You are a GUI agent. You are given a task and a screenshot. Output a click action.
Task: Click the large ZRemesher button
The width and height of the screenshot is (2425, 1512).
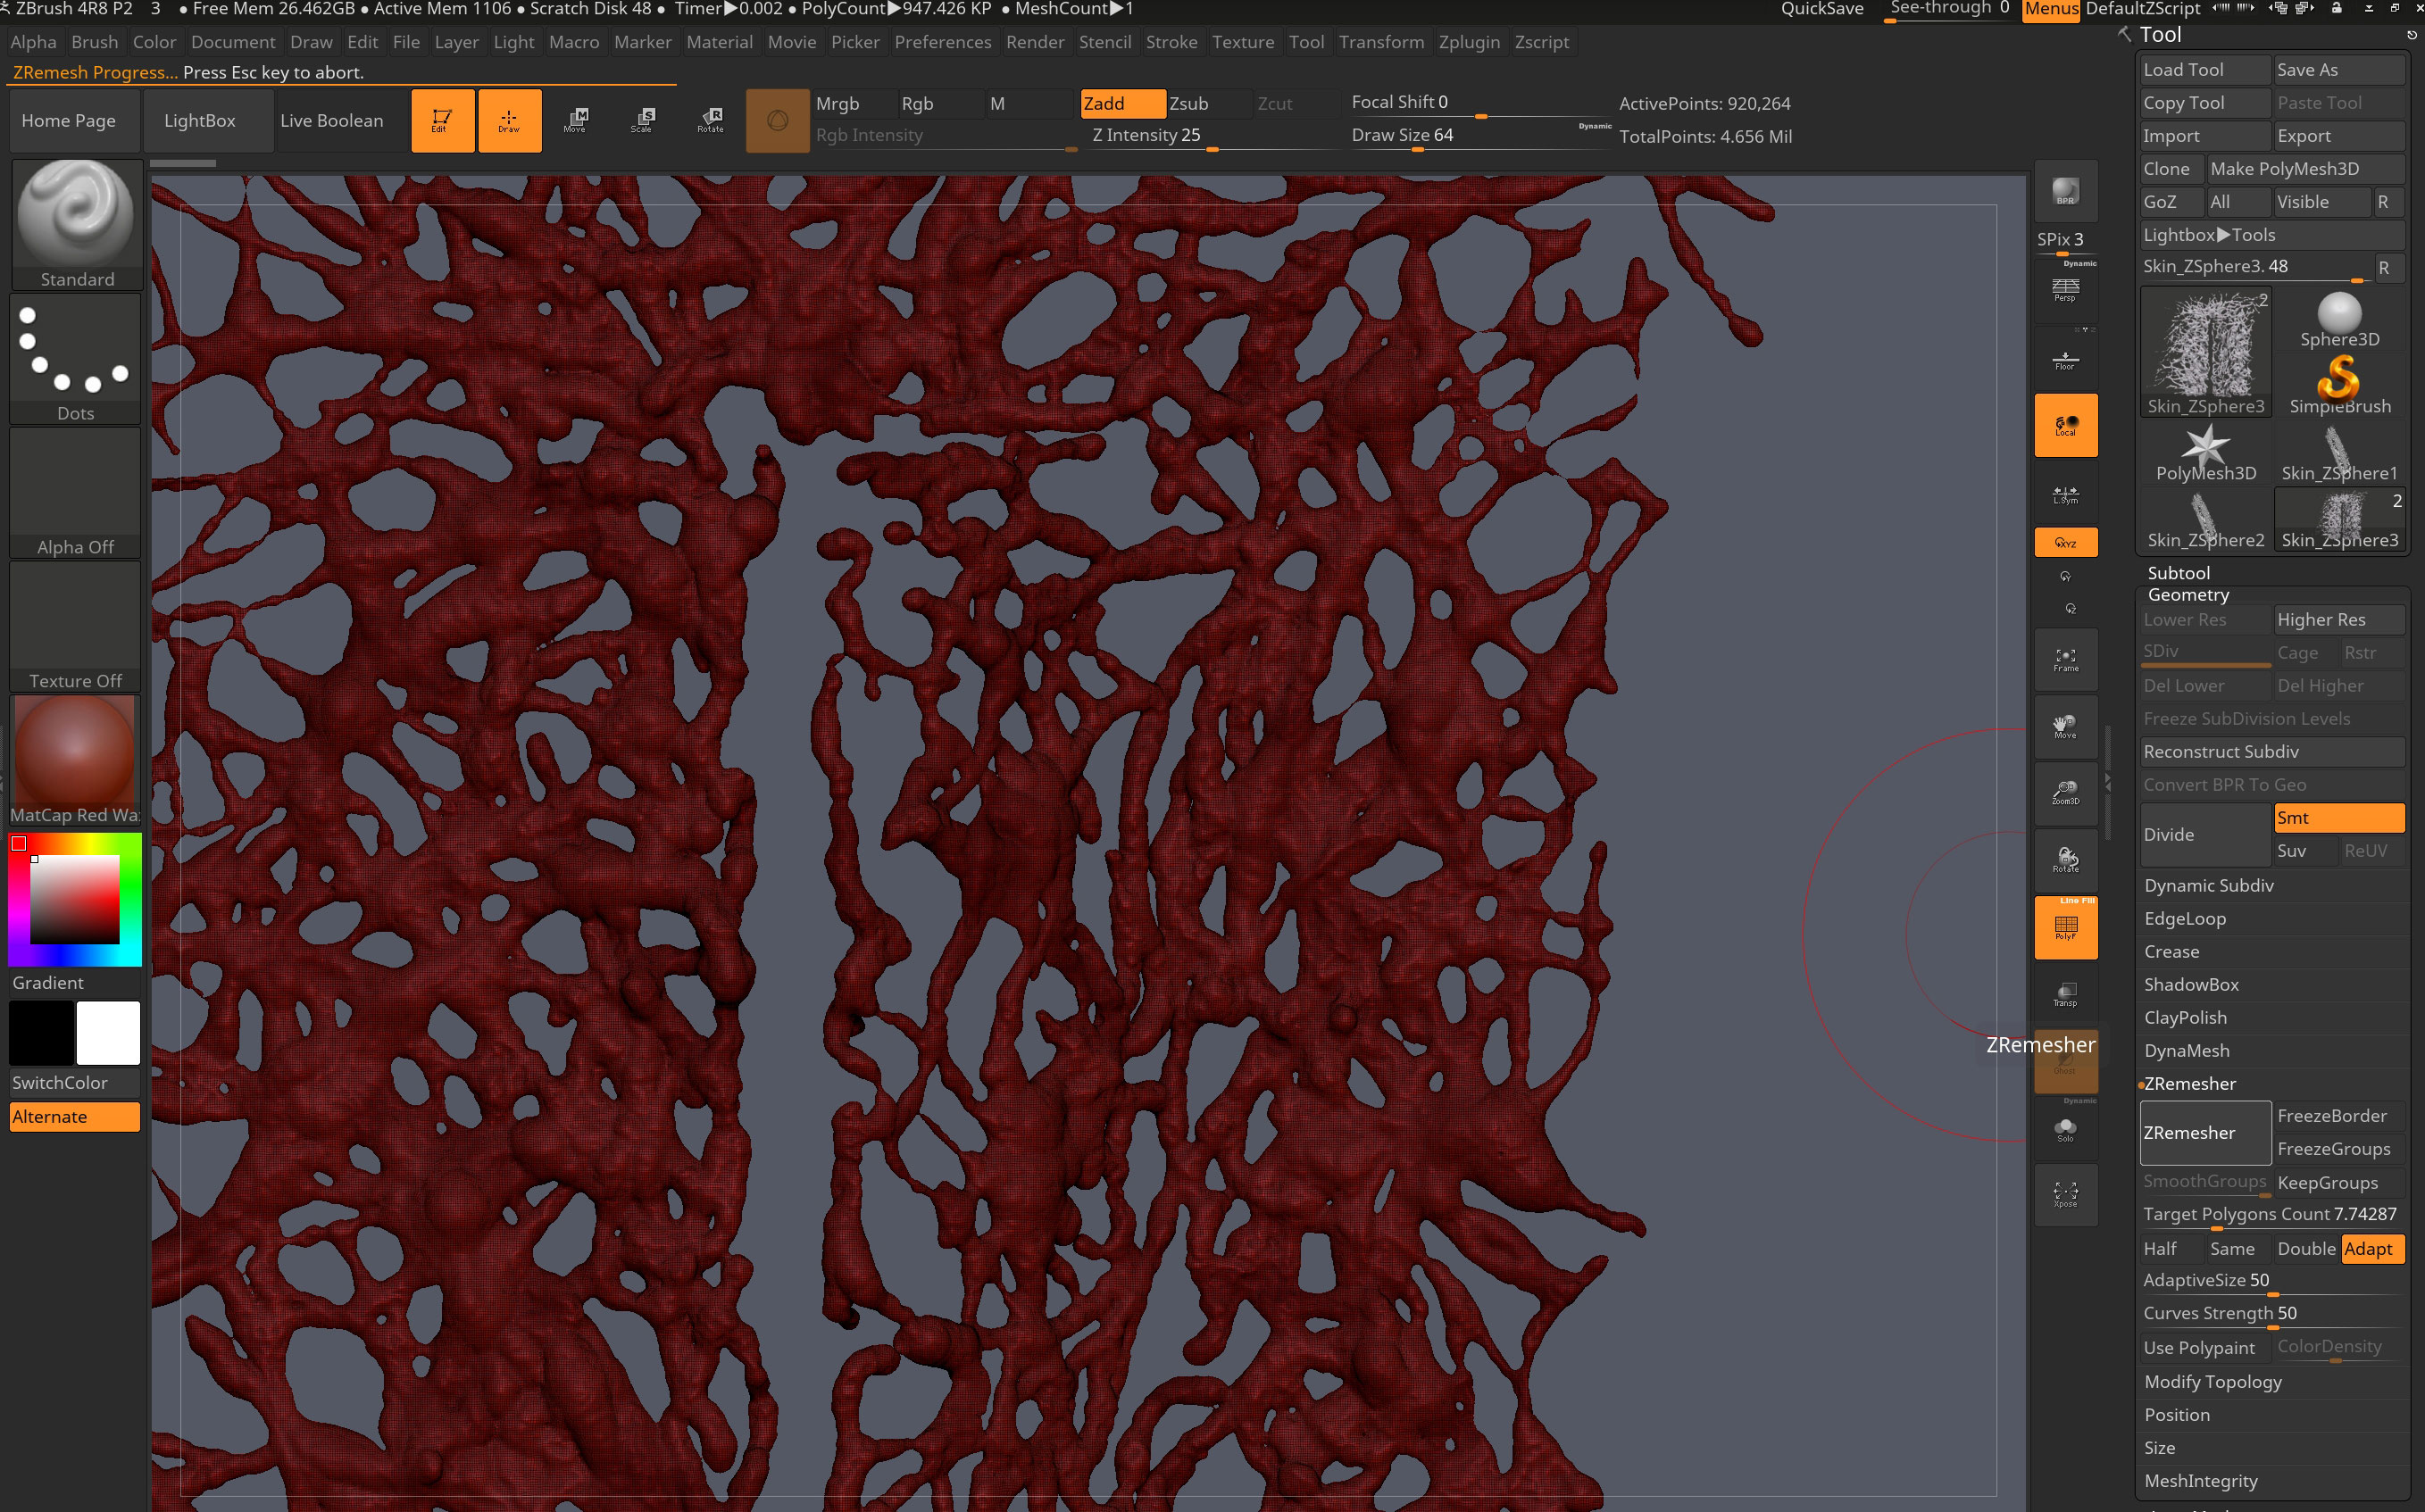(2205, 1133)
